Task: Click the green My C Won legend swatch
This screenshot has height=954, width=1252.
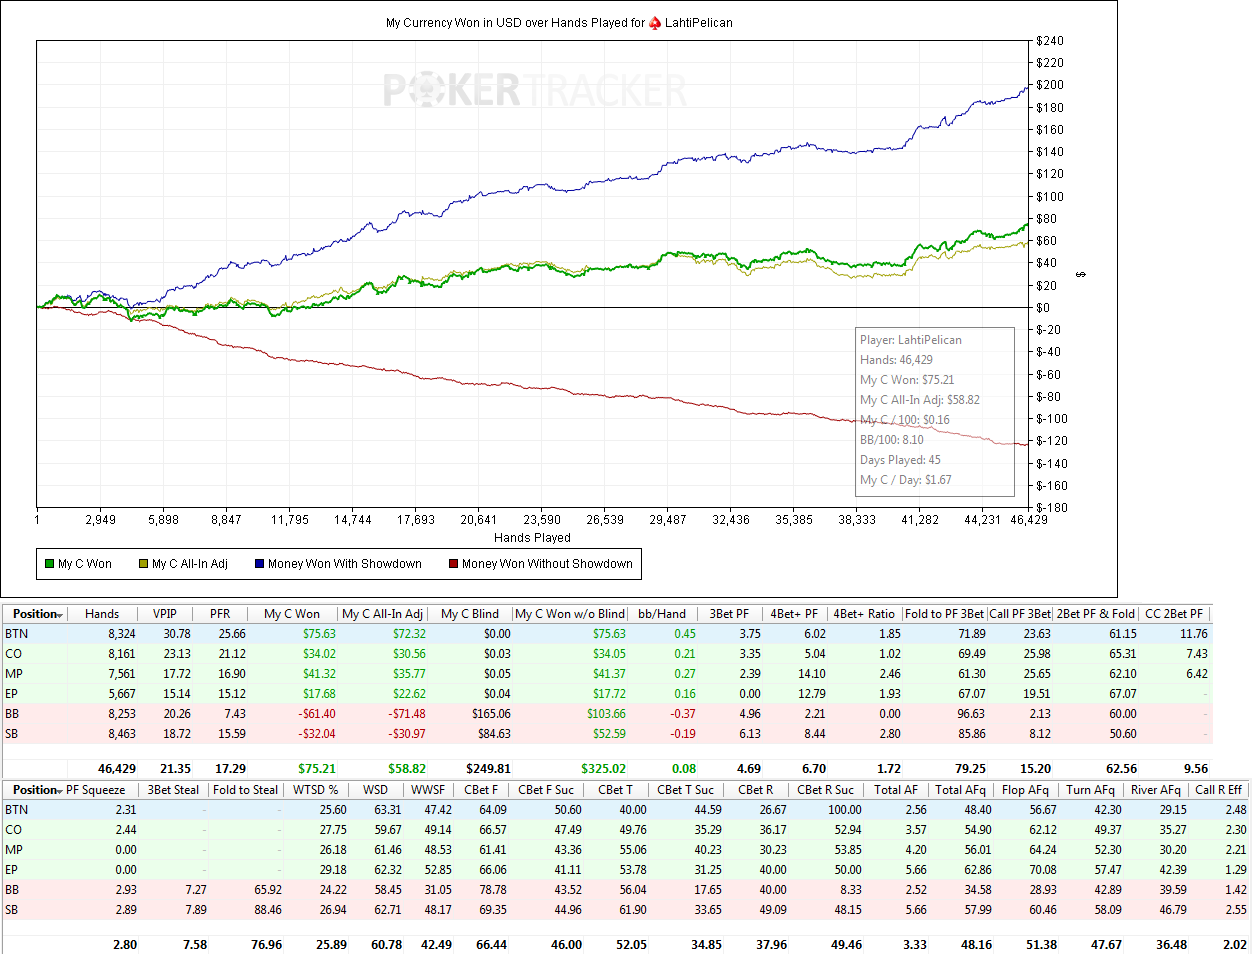Action: 49,564
